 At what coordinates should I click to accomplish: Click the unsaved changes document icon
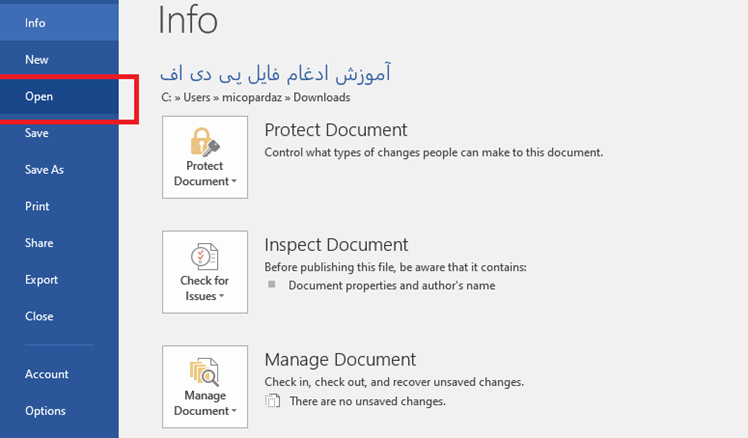272,401
